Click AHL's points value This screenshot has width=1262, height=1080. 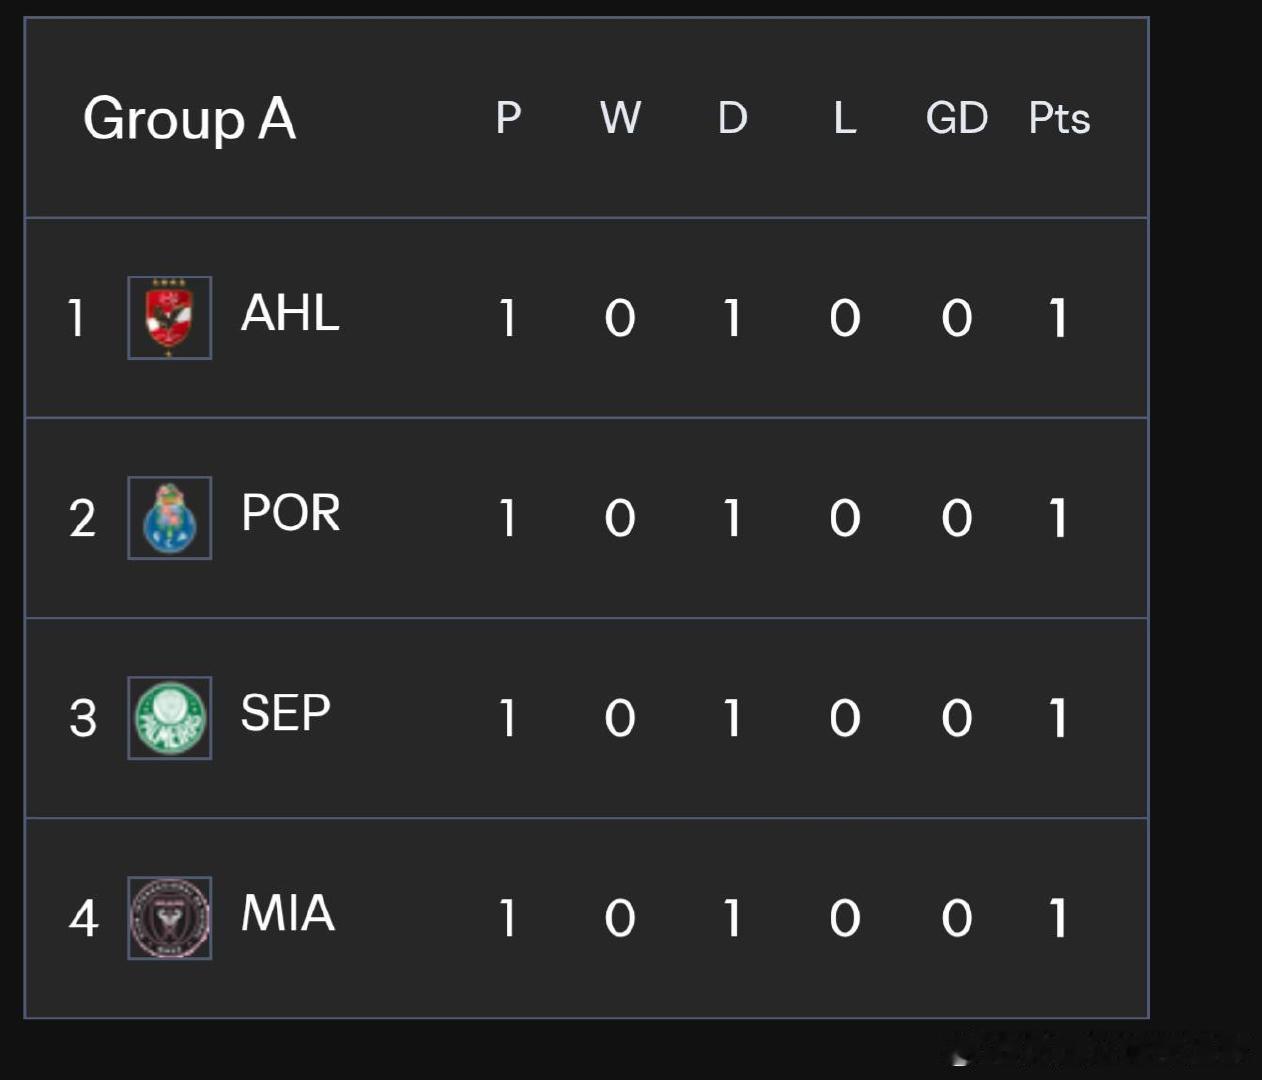[1058, 318]
